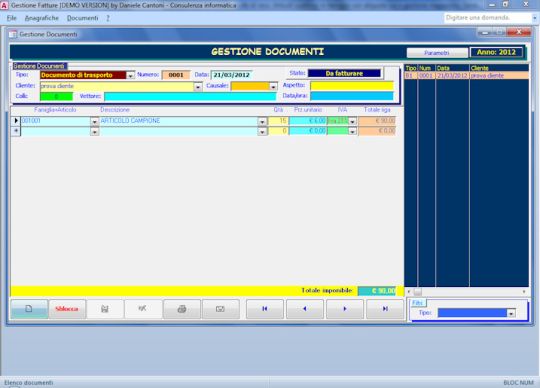The image size is (540, 388).
Task: Click the new document icon button
Action: click(29, 309)
